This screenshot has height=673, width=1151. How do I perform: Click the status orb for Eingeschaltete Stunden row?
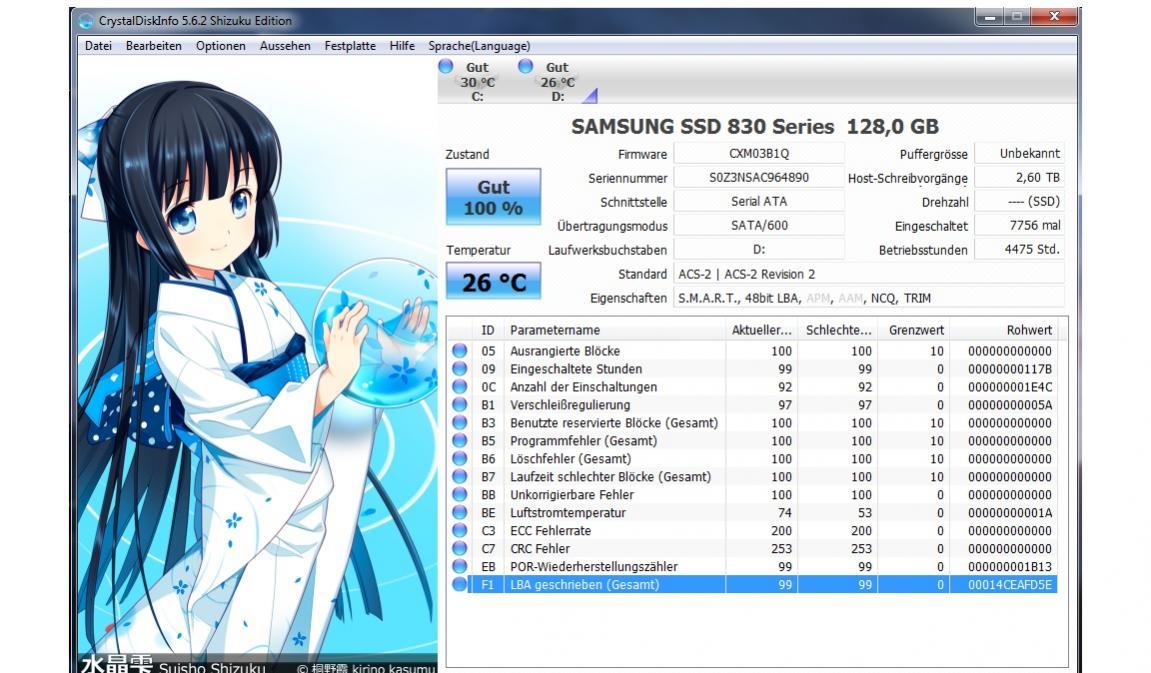(460, 368)
